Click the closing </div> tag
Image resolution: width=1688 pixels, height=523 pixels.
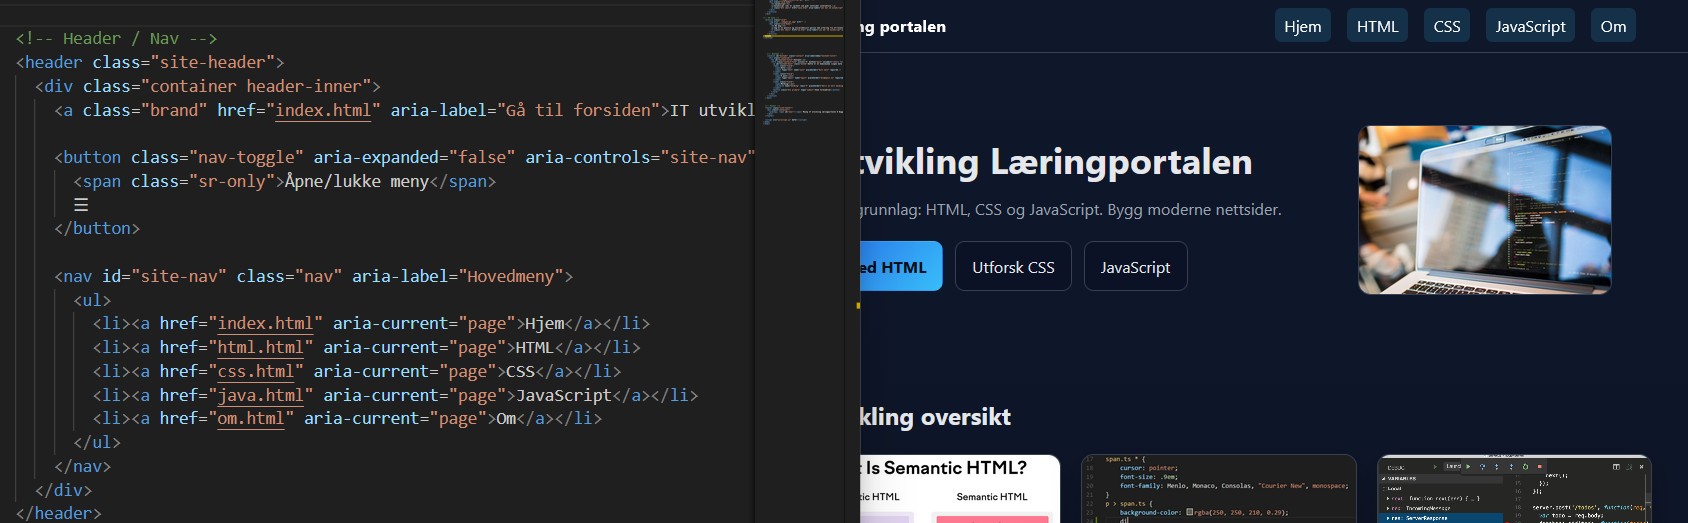[x=64, y=490]
